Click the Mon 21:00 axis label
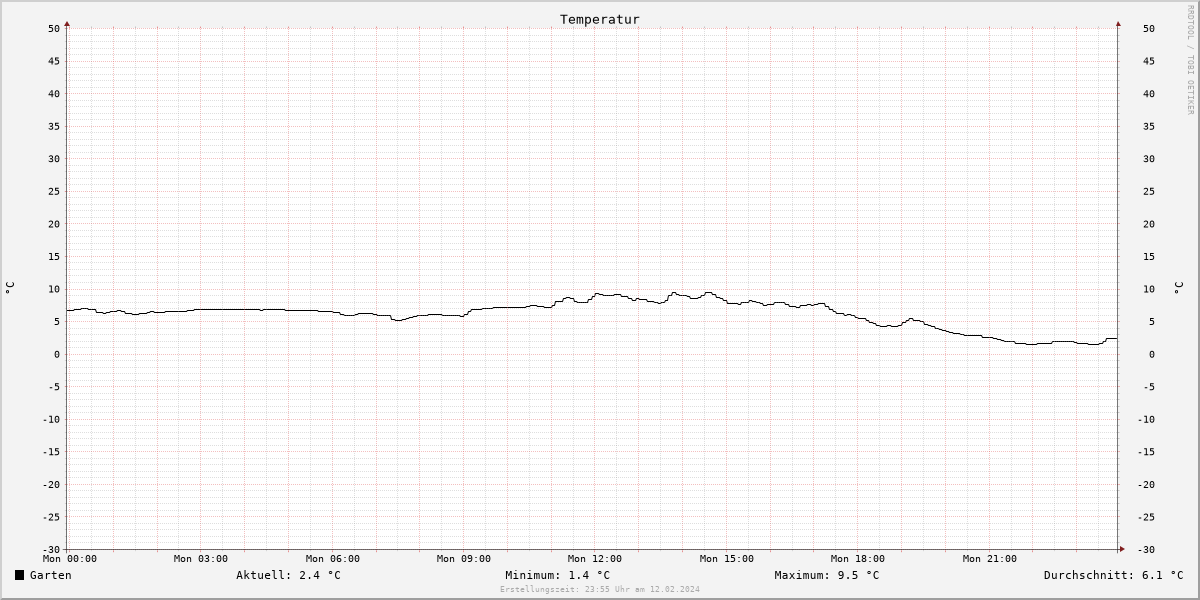Image resolution: width=1200 pixels, height=600 pixels. [990, 559]
